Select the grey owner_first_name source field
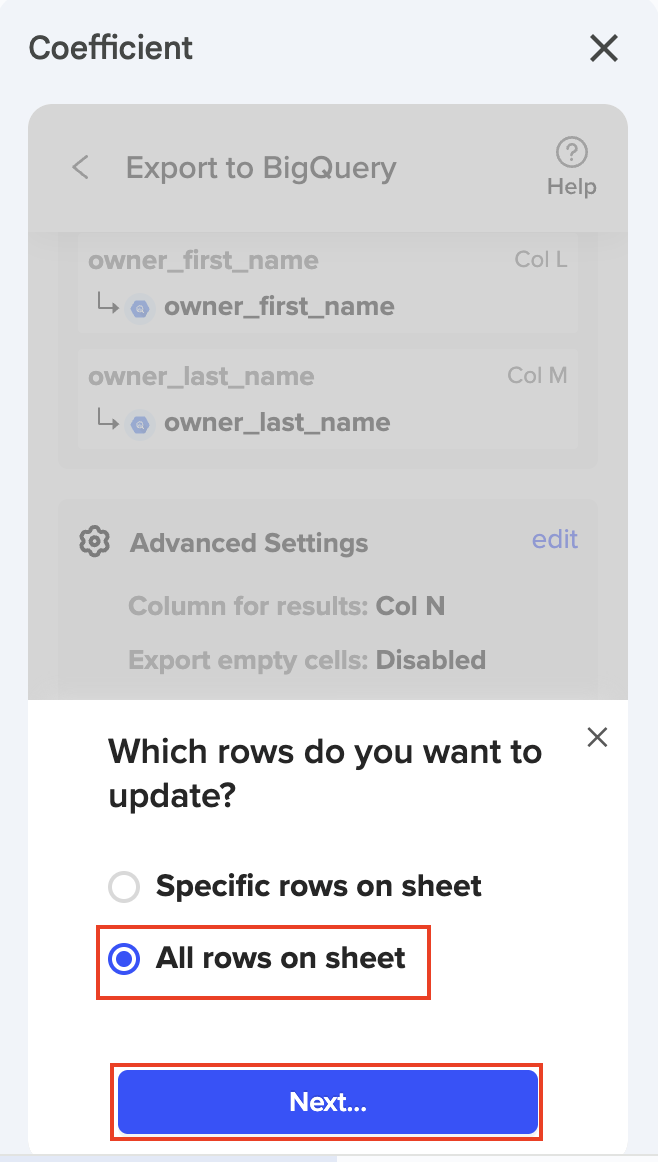This screenshot has height=1162, width=658. click(203, 261)
